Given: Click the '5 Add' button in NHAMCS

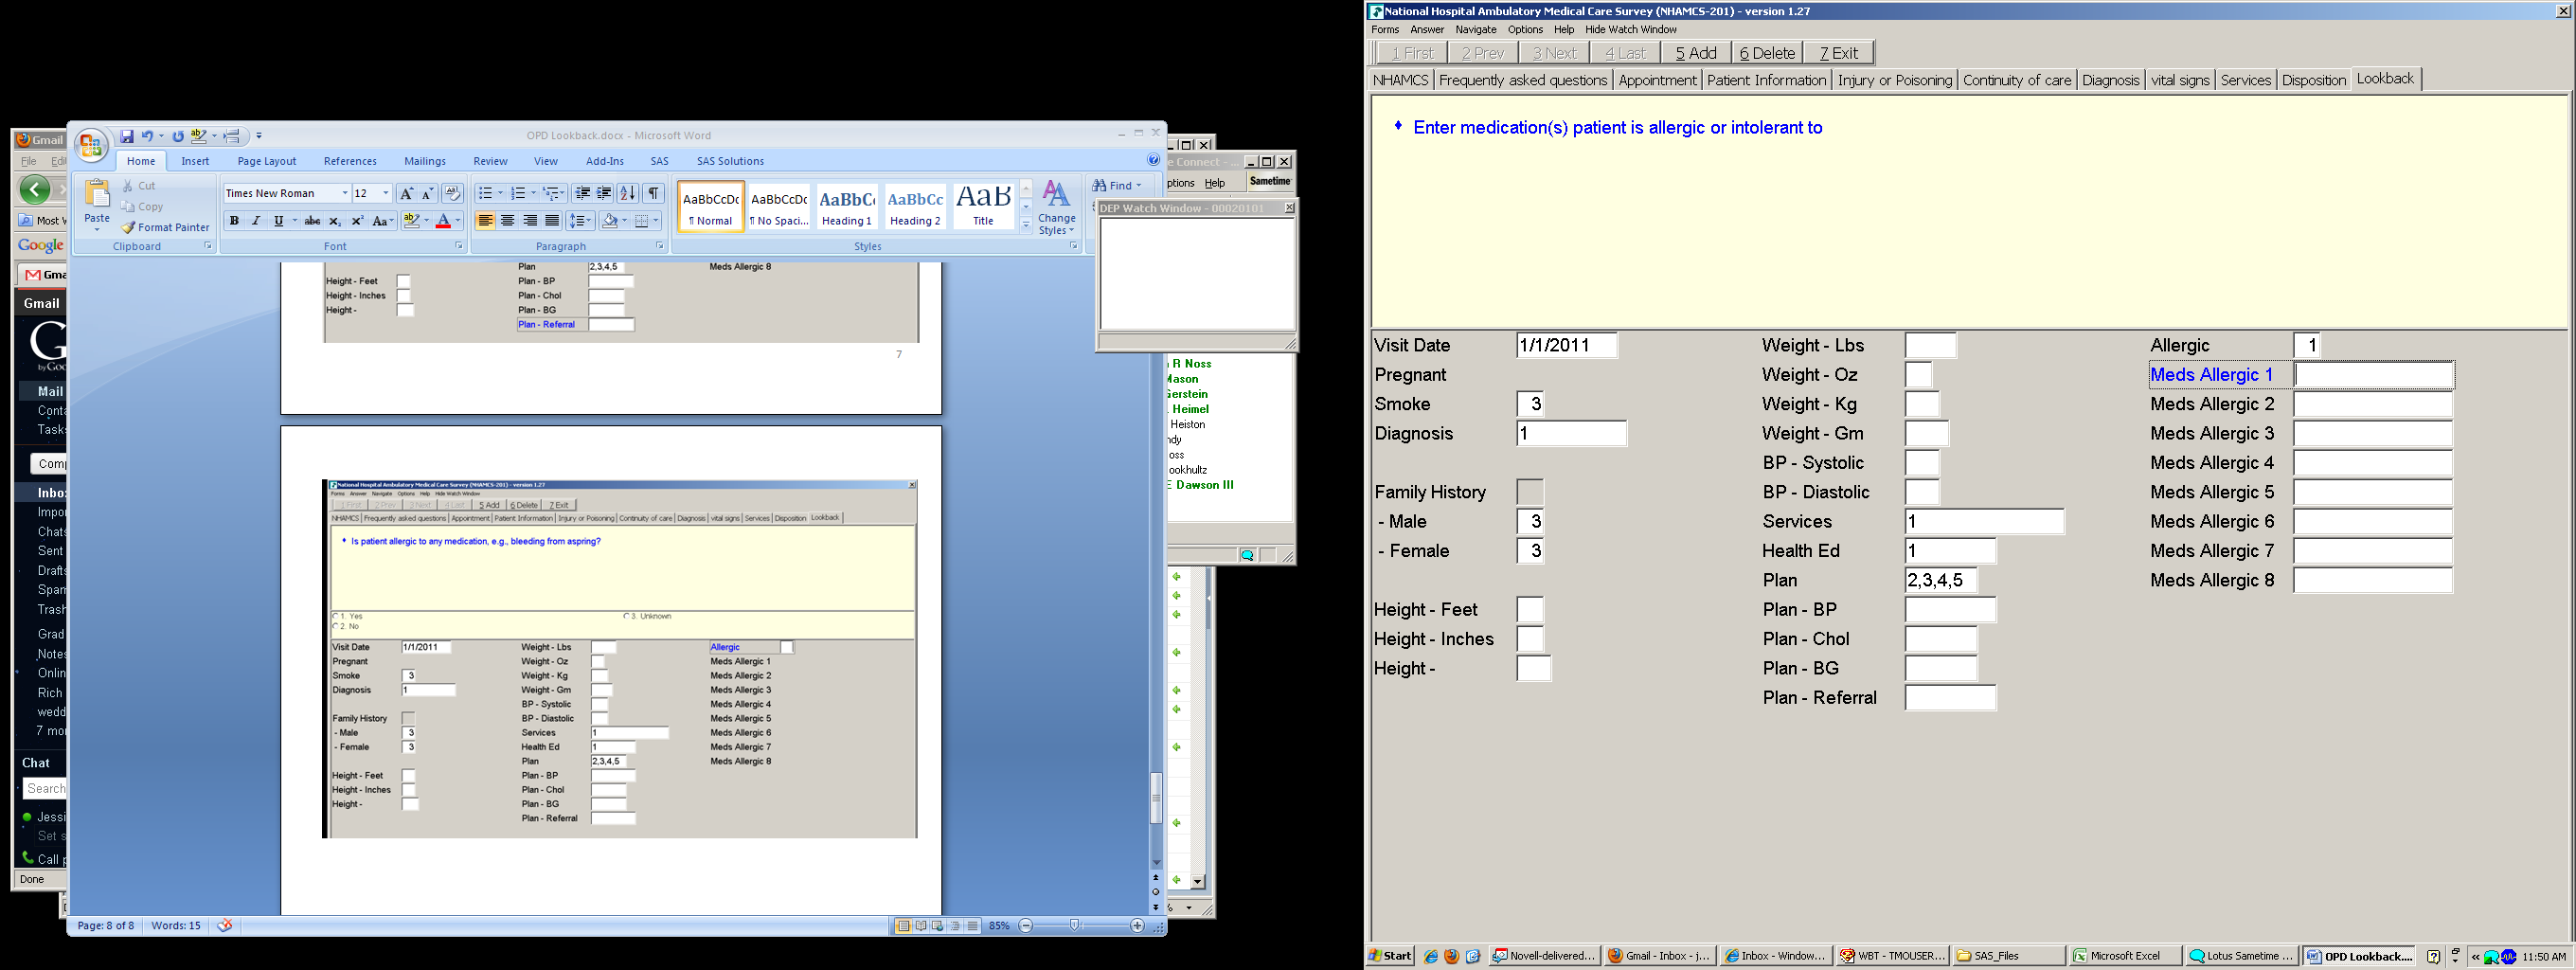Looking at the screenshot, I should click(1696, 53).
